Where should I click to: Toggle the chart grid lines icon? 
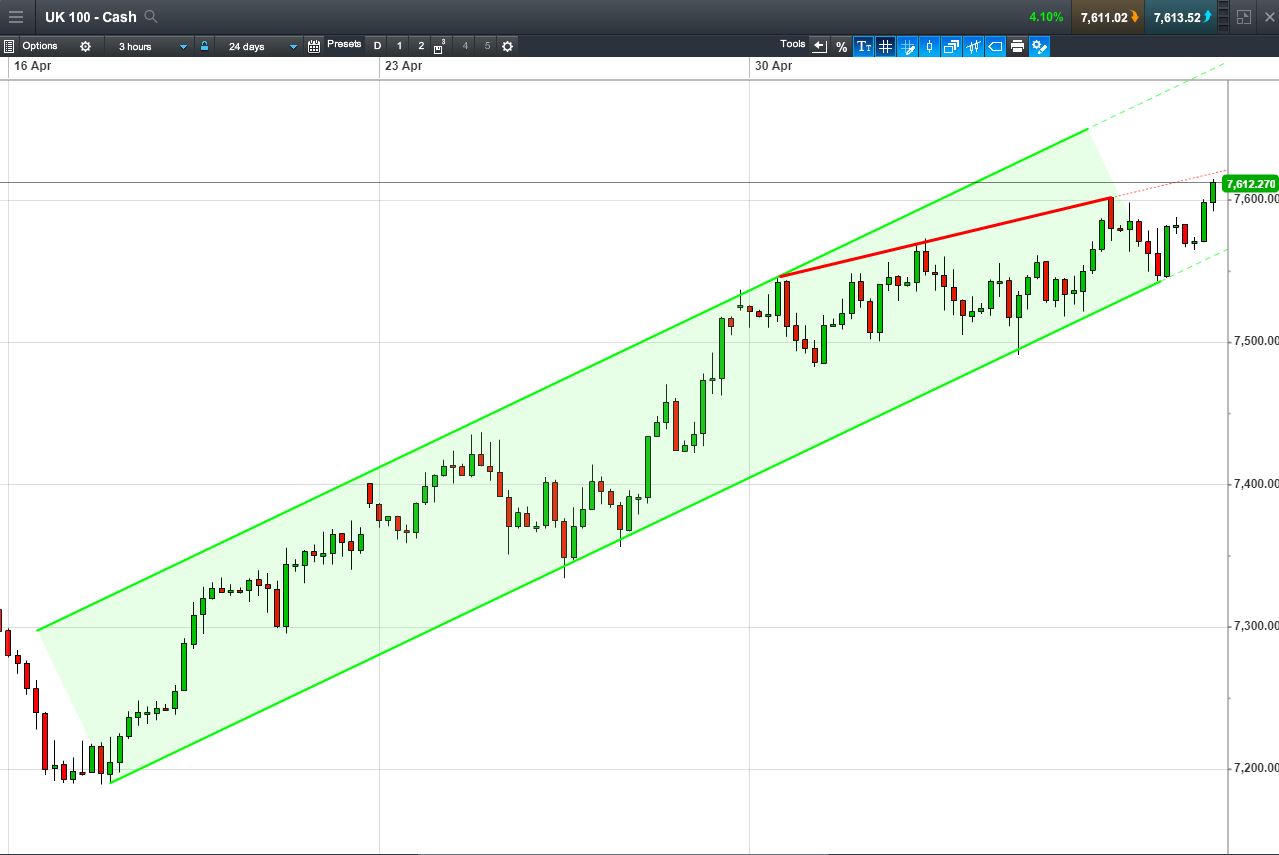pyautogui.click(x=885, y=46)
